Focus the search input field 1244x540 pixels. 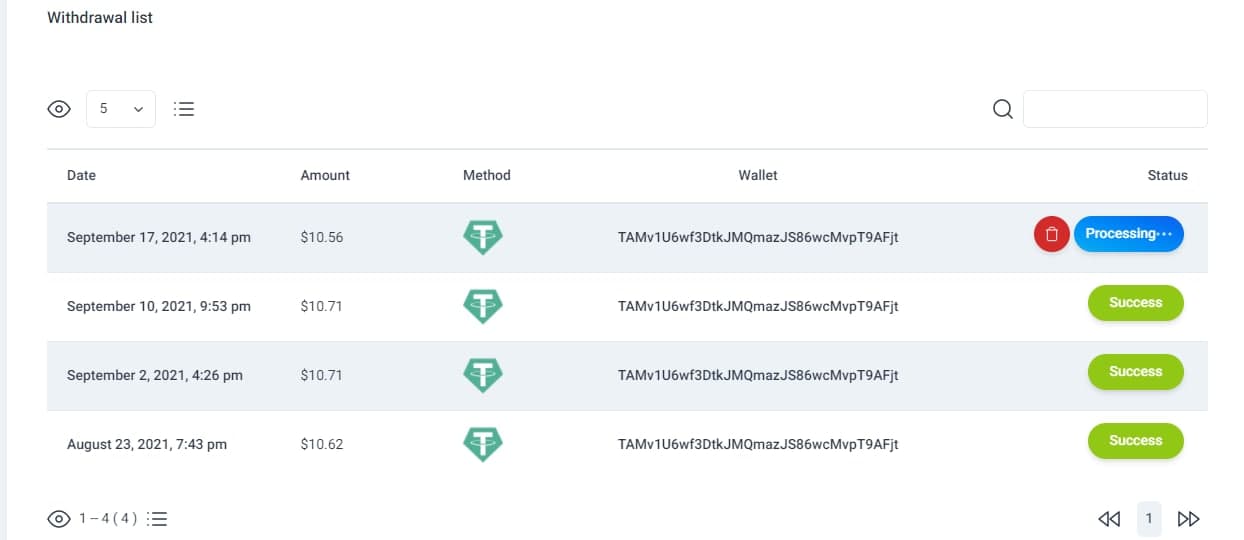click(x=1115, y=109)
